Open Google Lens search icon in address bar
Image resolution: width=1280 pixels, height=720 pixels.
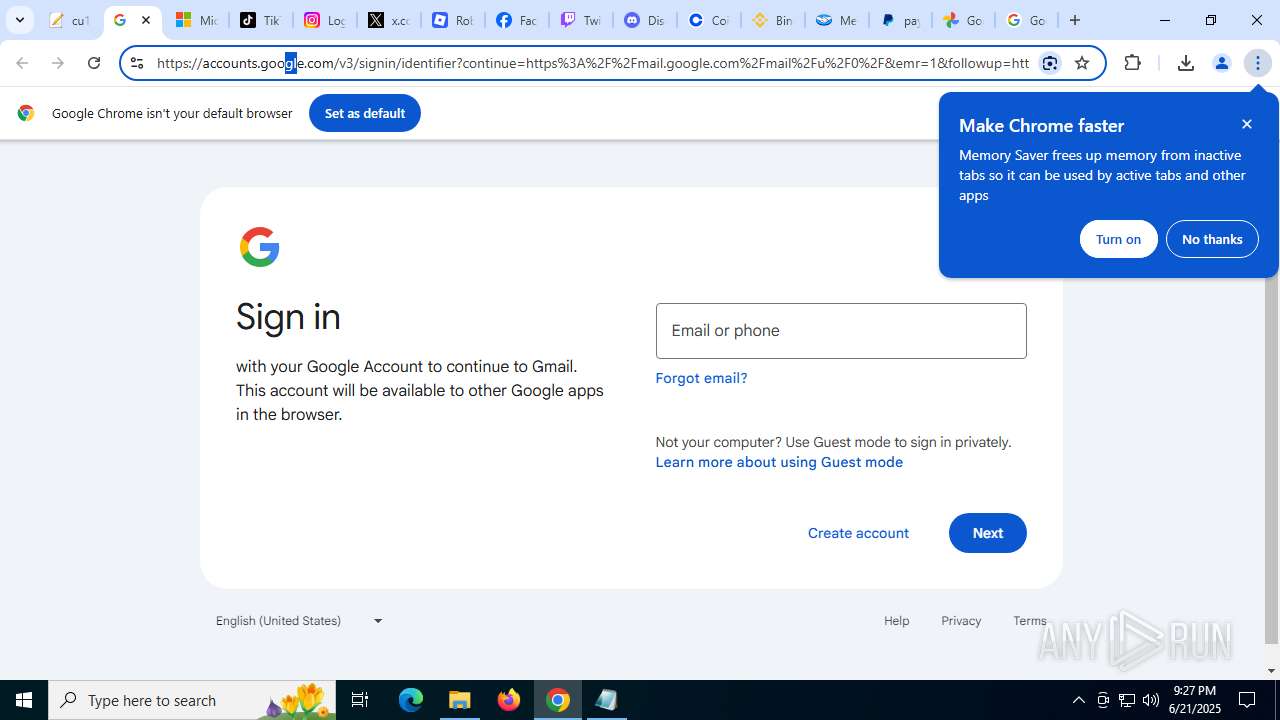point(1050,63)
